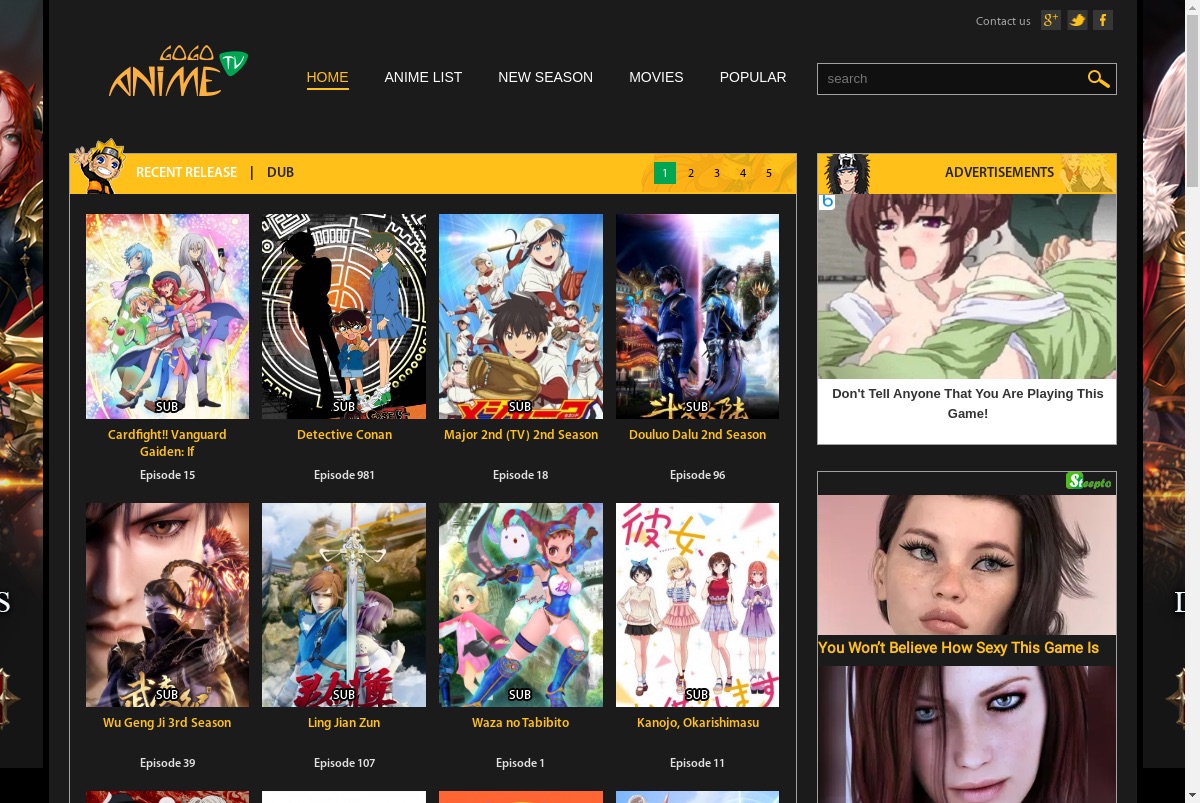Open Ling Jian Zun poster thumbnail
This screenshot has height=803, width=1200.
coord(344,605)
